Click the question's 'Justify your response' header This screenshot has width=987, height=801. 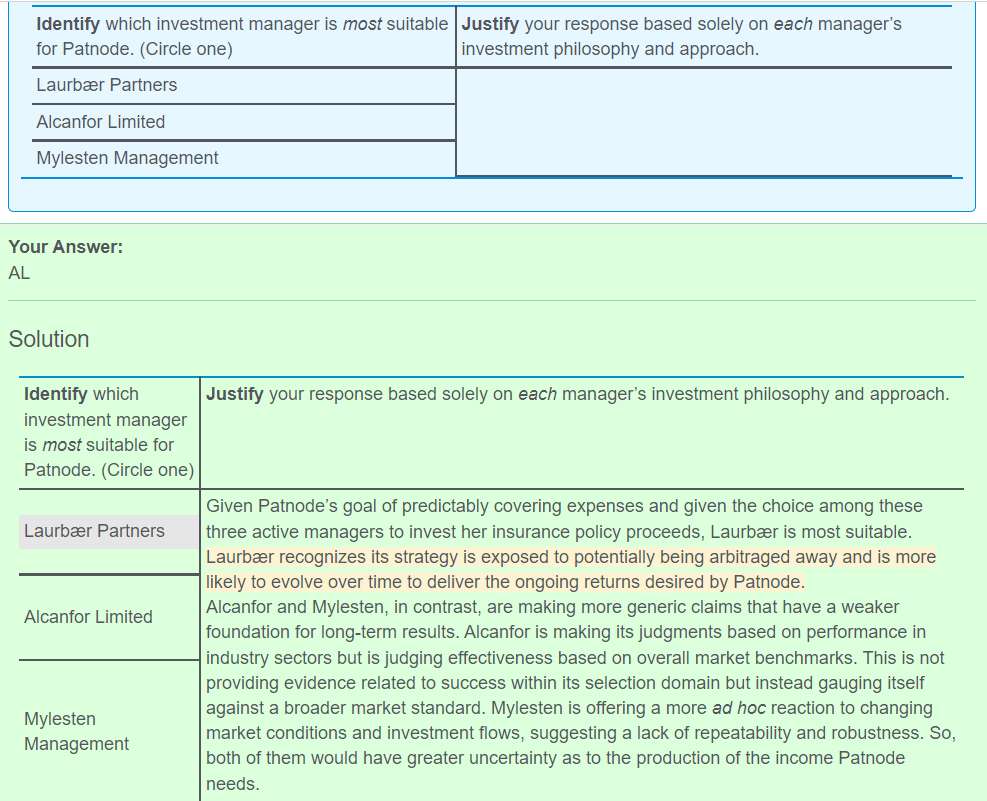(681, 36)
